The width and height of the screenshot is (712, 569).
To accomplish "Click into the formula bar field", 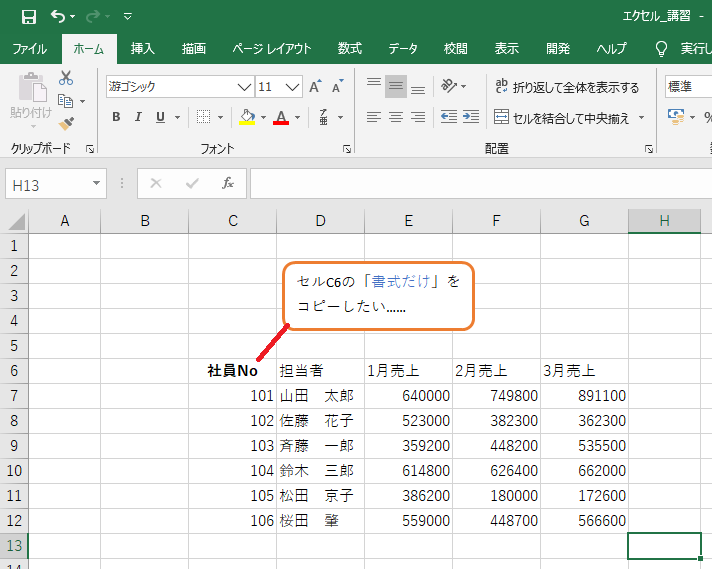I will (481, 183).
